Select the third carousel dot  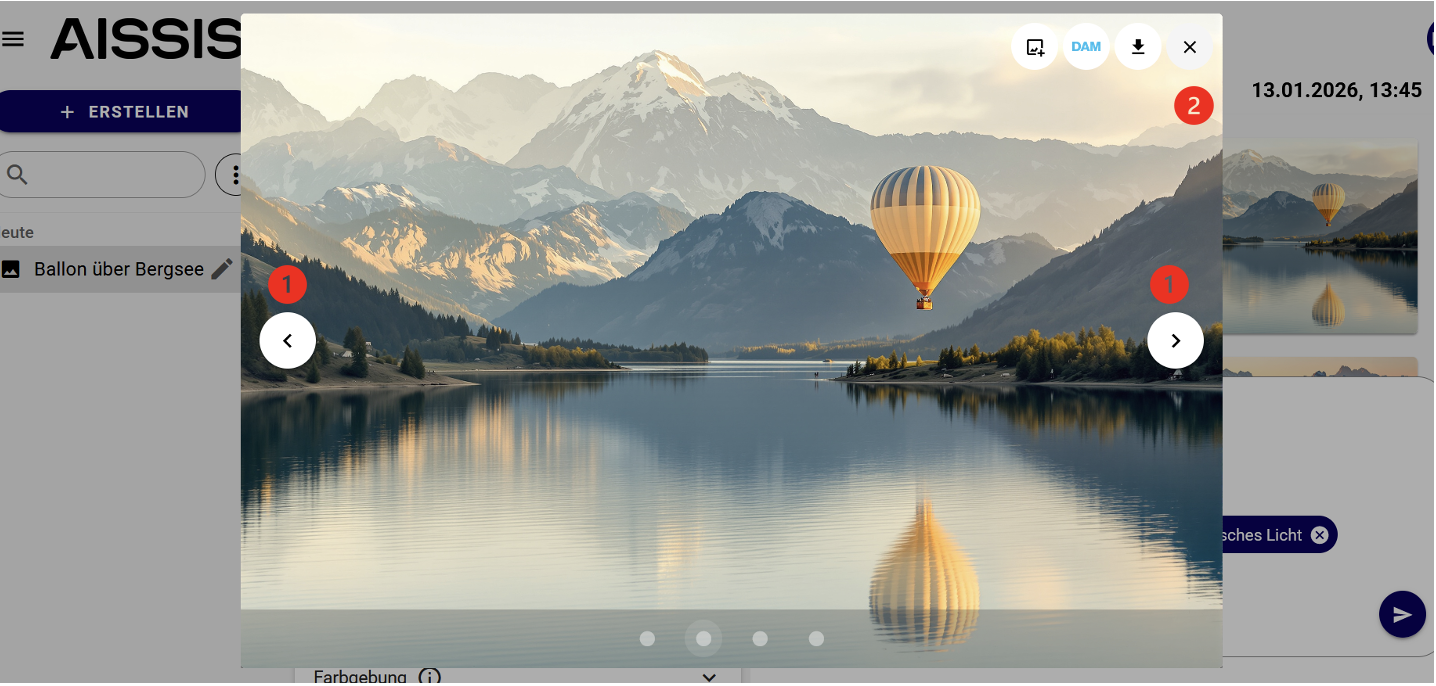pyautogui.click(x=760, y=638)
